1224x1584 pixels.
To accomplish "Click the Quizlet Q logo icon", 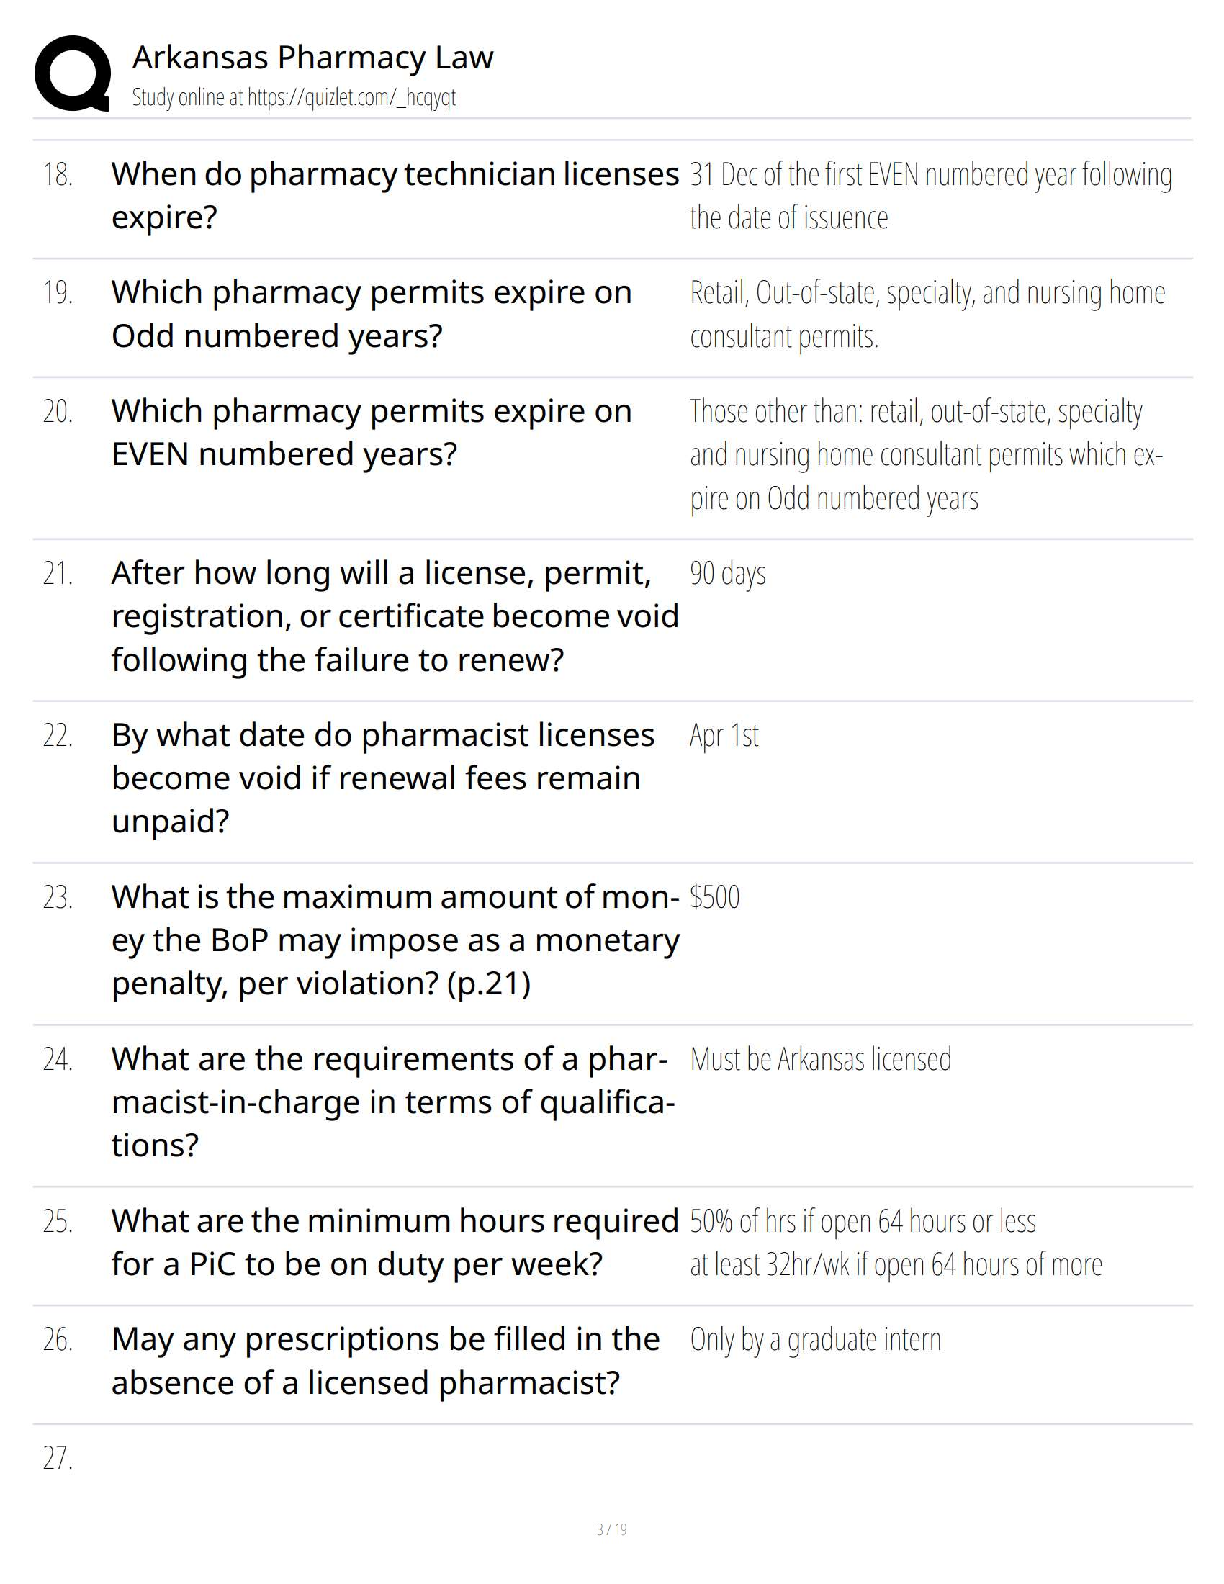I will coord(72,73).
